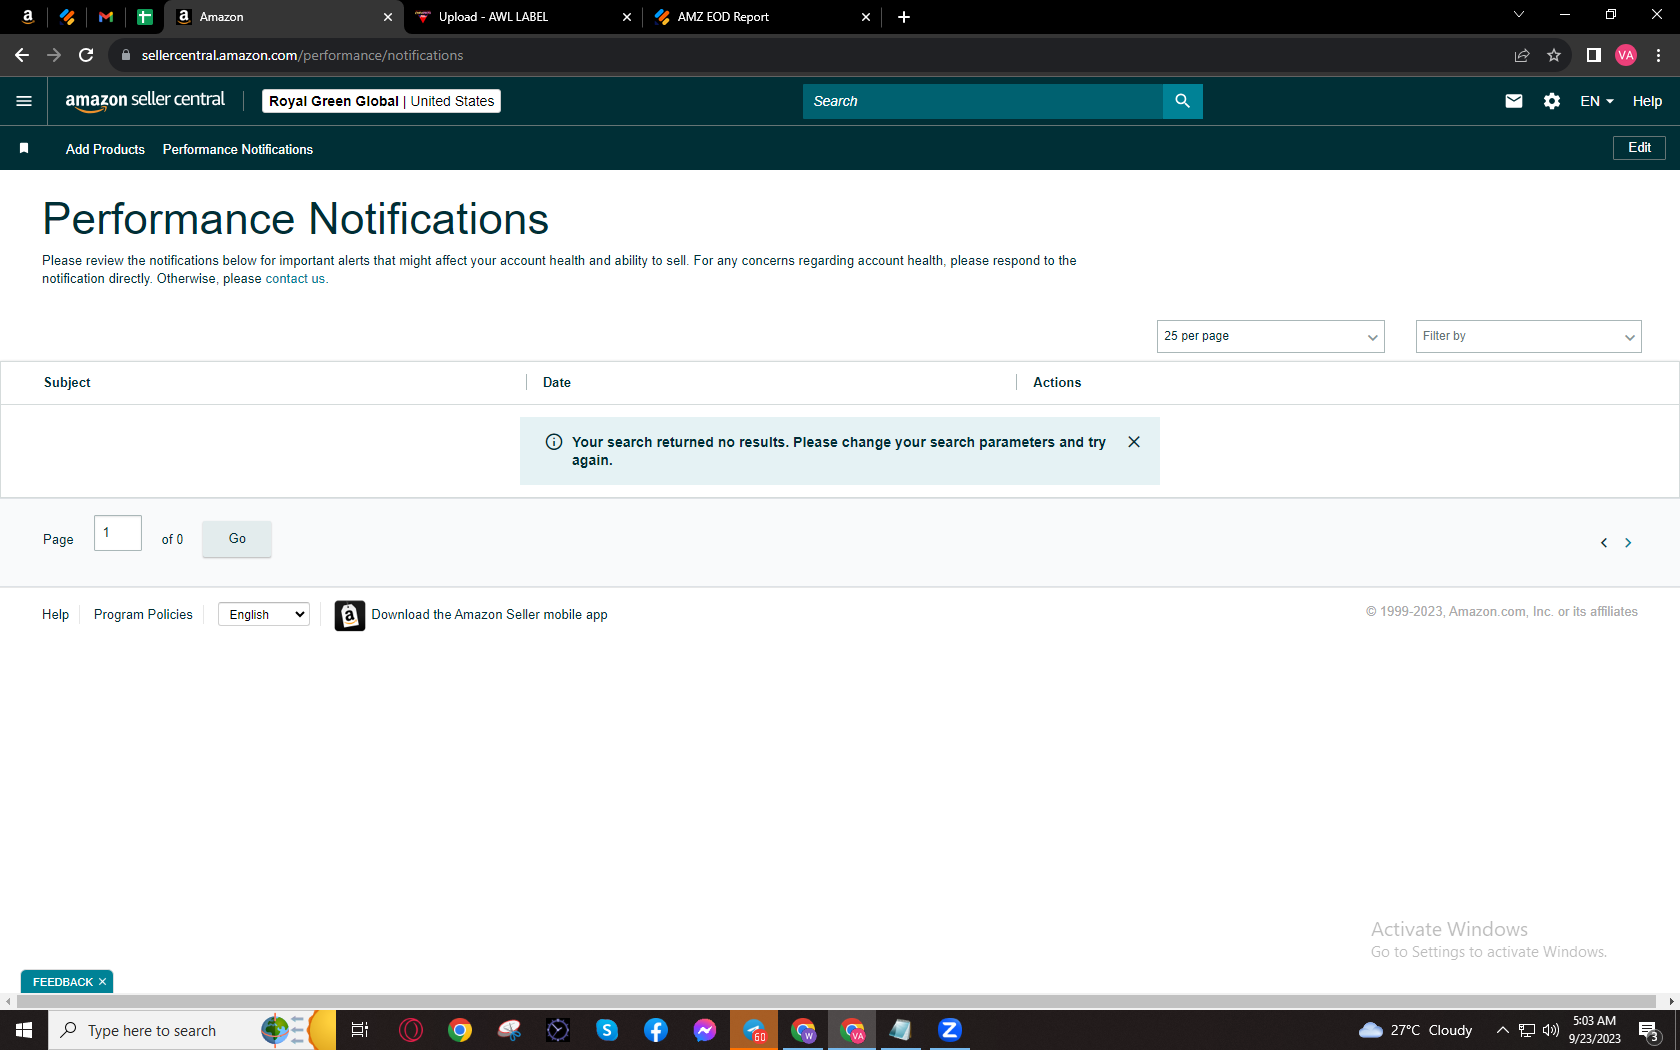The width and height of the screenshot is (1680, 1050).
Task: Open Messenger from the taskbar
Action: (705, 1030)
